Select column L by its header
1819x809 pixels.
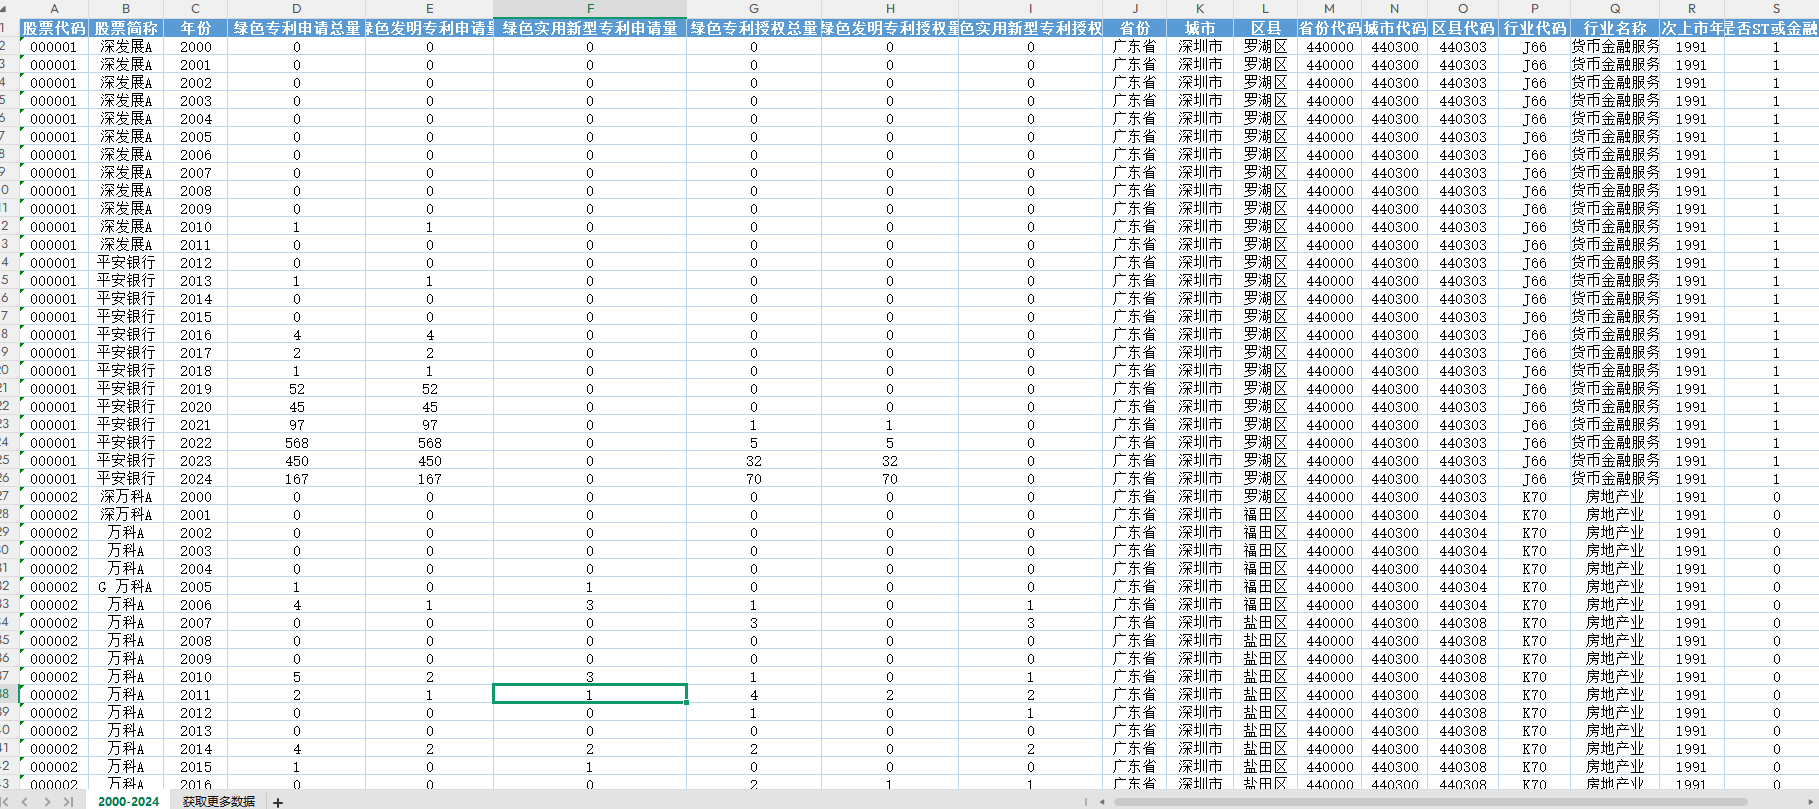point(1266,9)
